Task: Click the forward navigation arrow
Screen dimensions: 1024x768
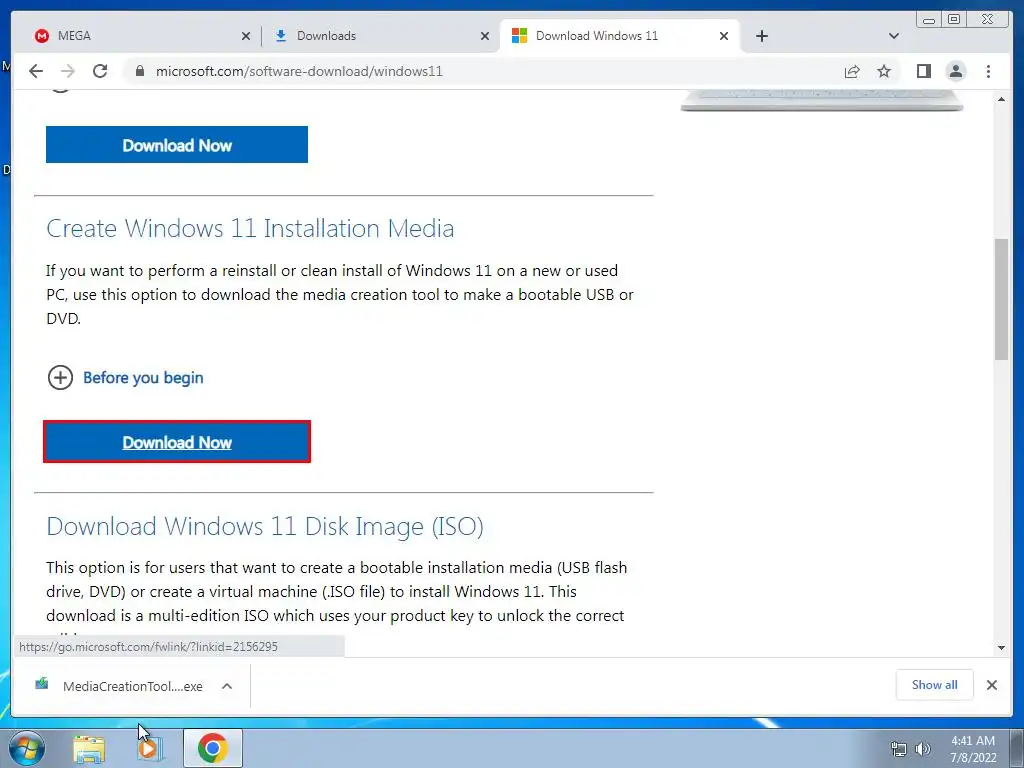Action: tap(68, 71)
